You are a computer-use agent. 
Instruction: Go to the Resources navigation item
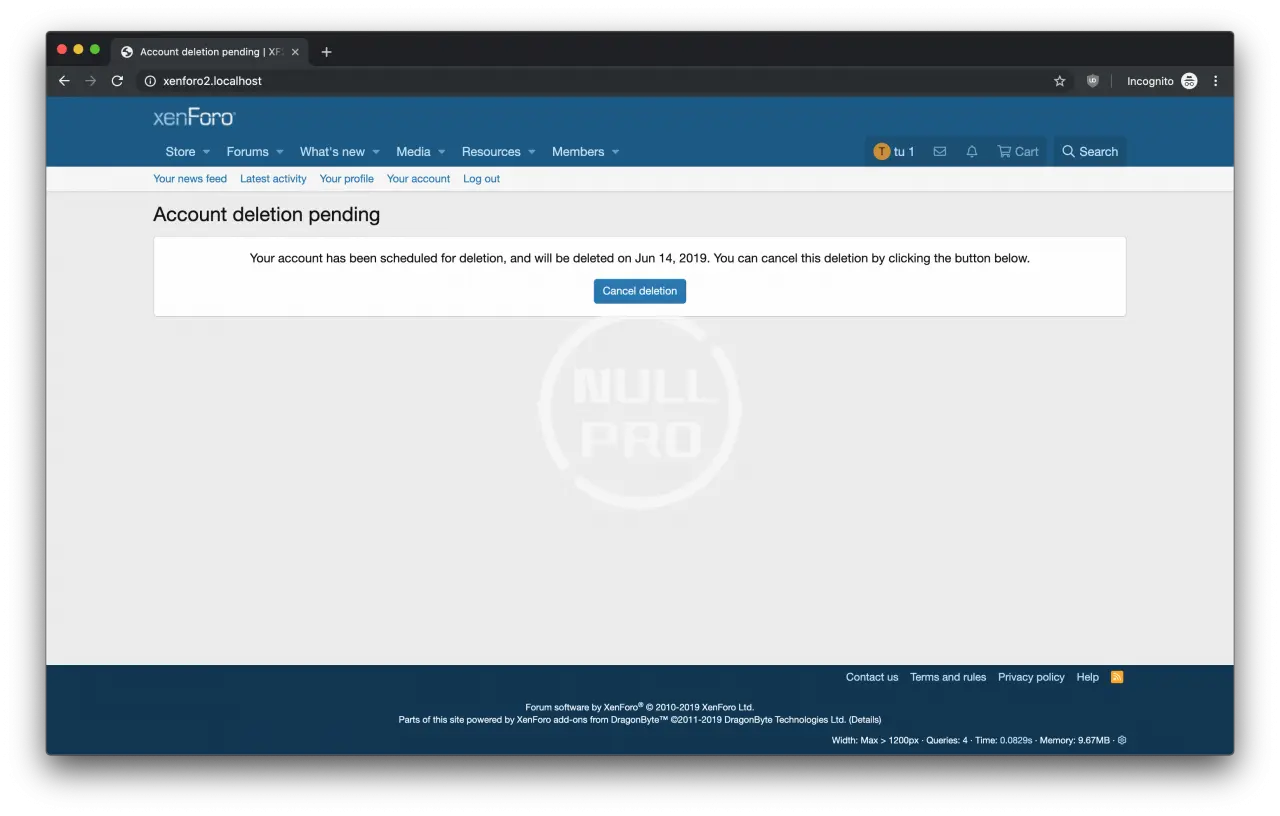coord(490,152)
